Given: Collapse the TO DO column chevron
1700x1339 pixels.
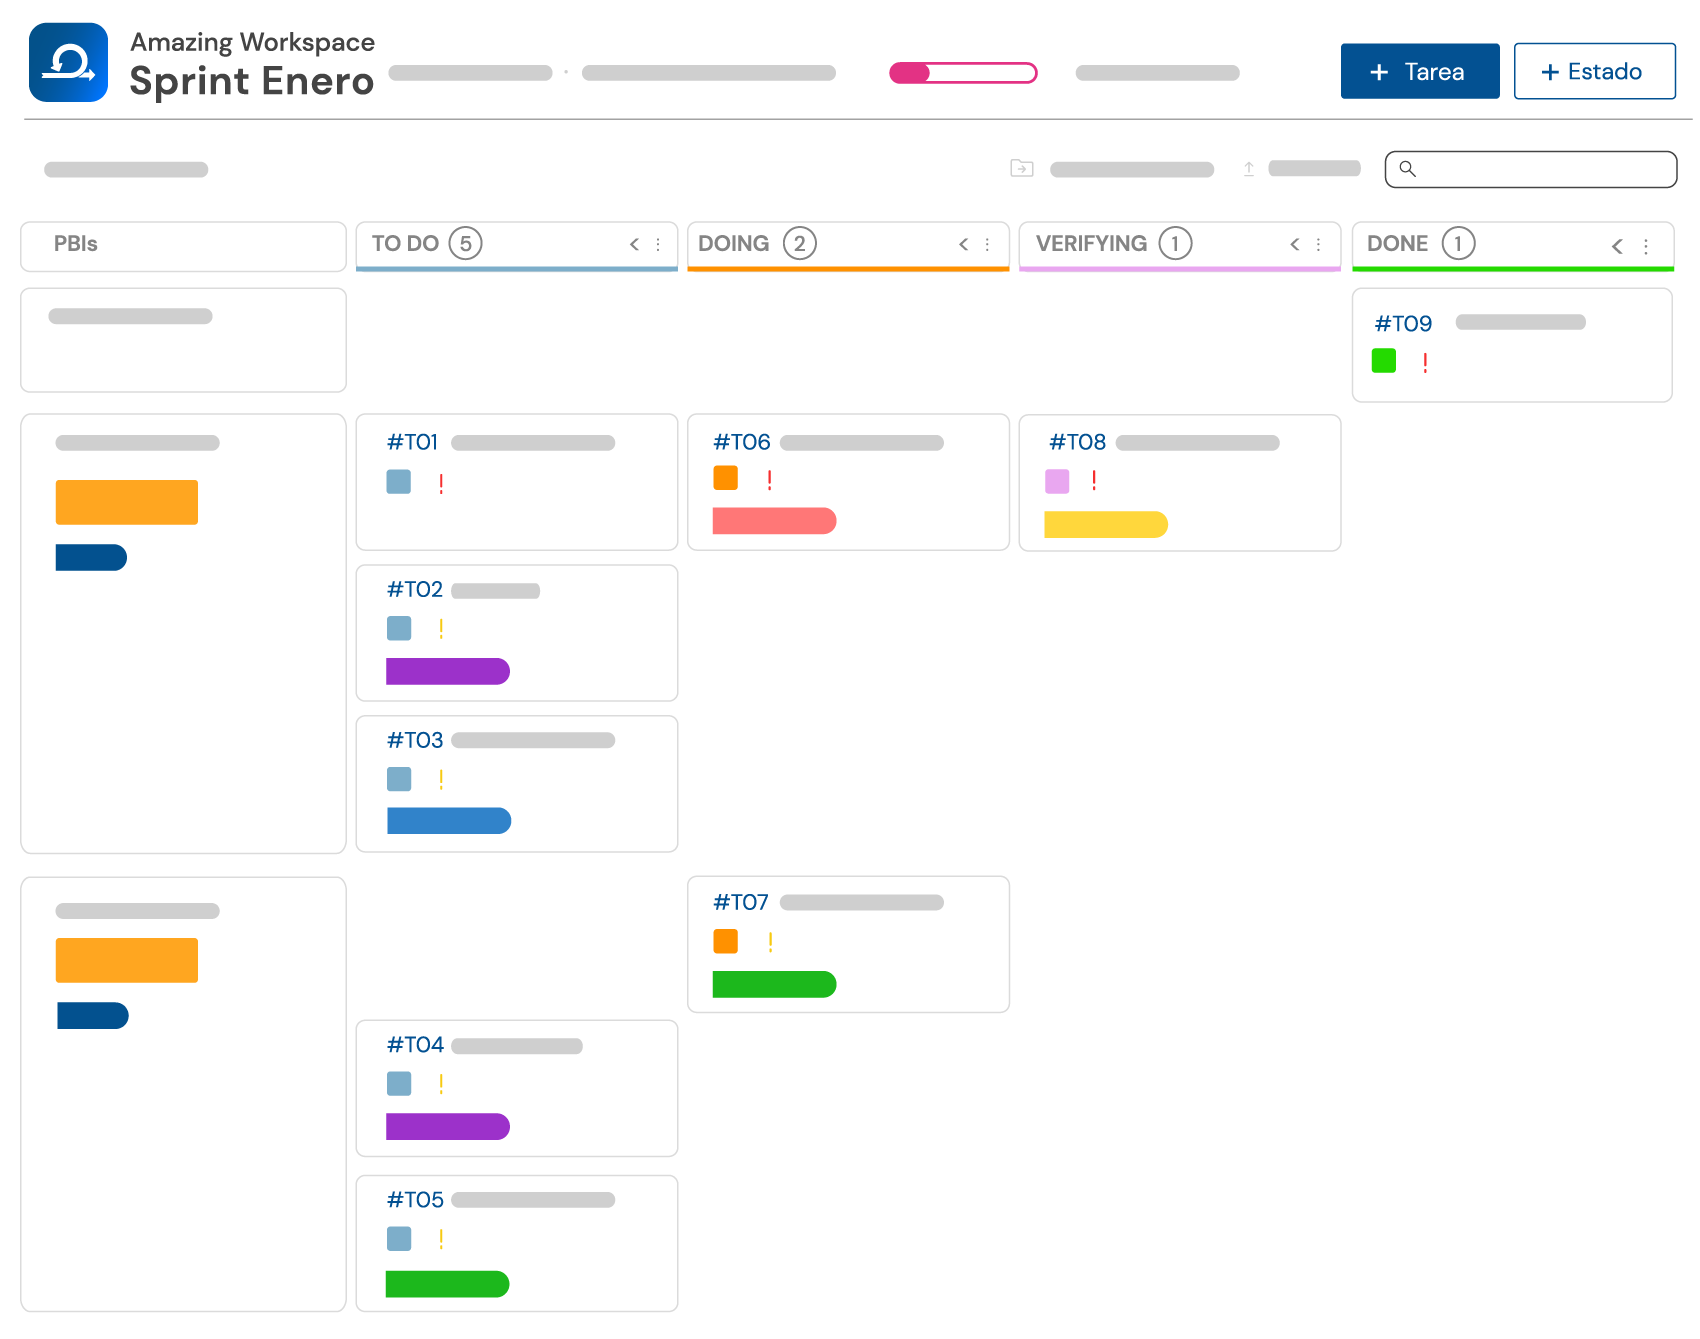Looking at the screenshot, I should (x=634, y=244).
